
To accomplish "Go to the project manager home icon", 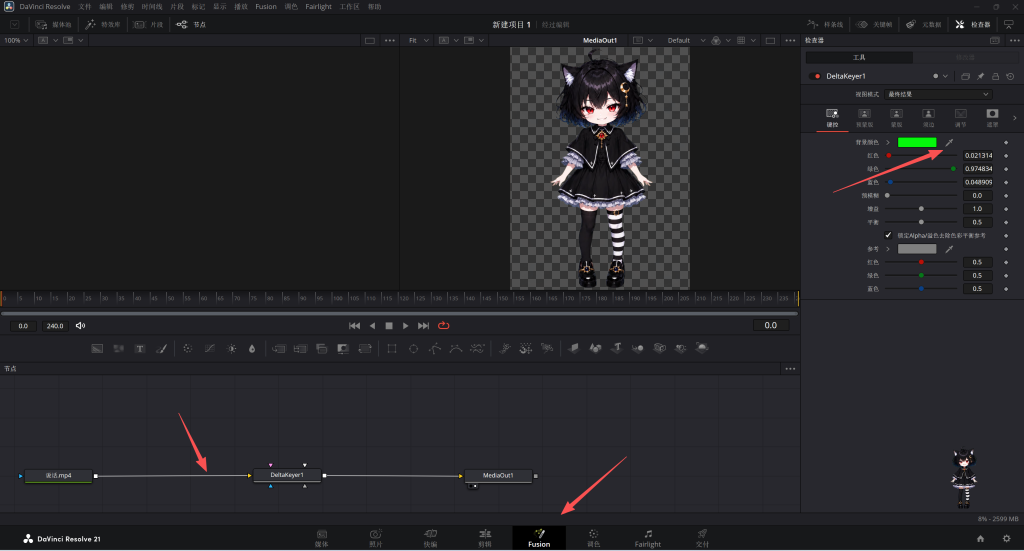I will (980, 539).
